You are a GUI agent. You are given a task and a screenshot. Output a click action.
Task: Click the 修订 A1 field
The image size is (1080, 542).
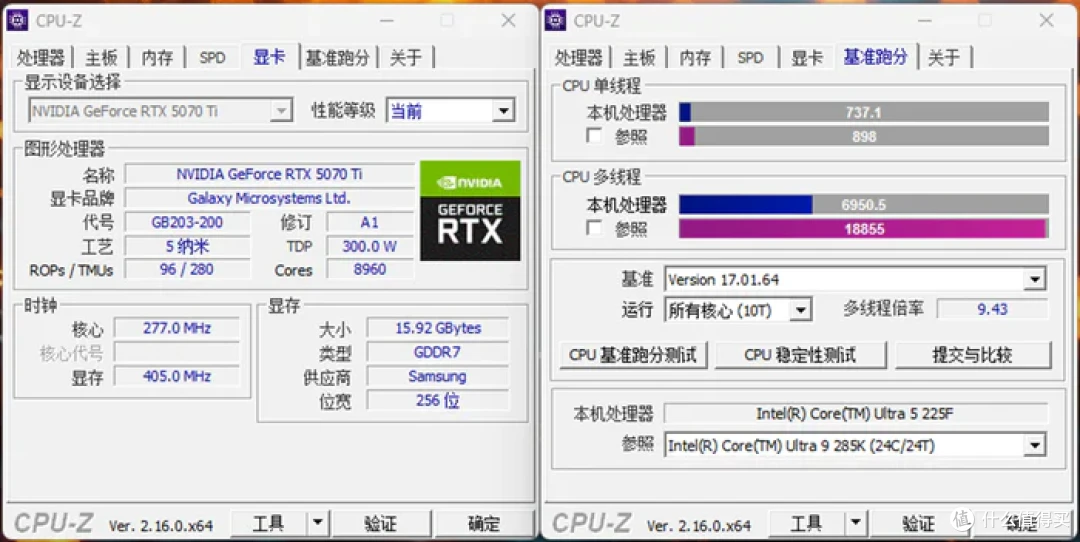(x=370, y=222)
